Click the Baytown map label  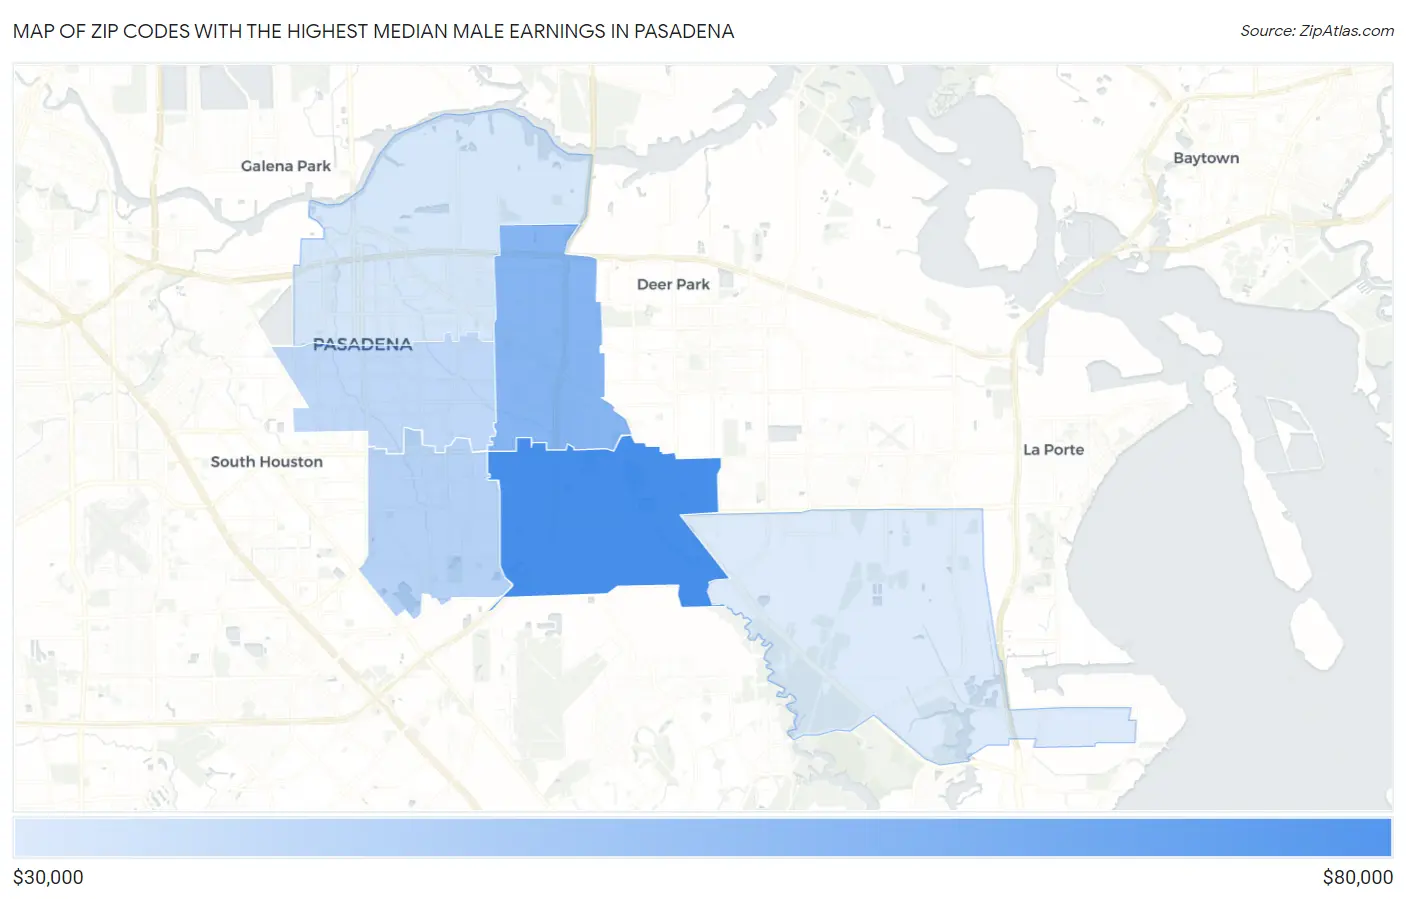coord(1206,158)
